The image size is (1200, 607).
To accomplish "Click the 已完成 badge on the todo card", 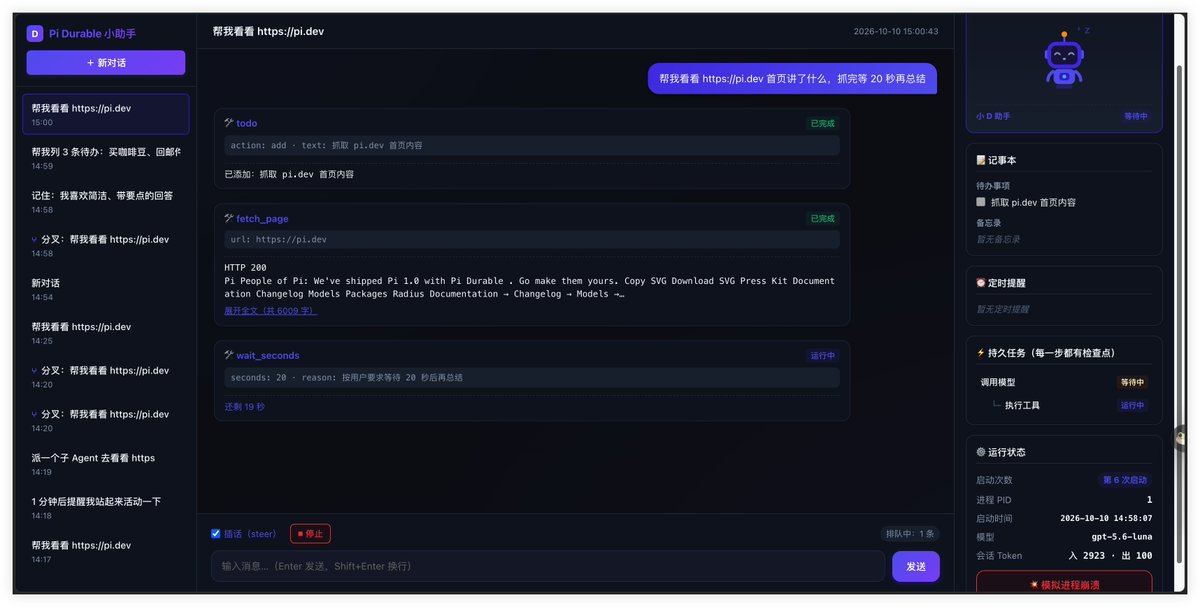I will [822, 123].
